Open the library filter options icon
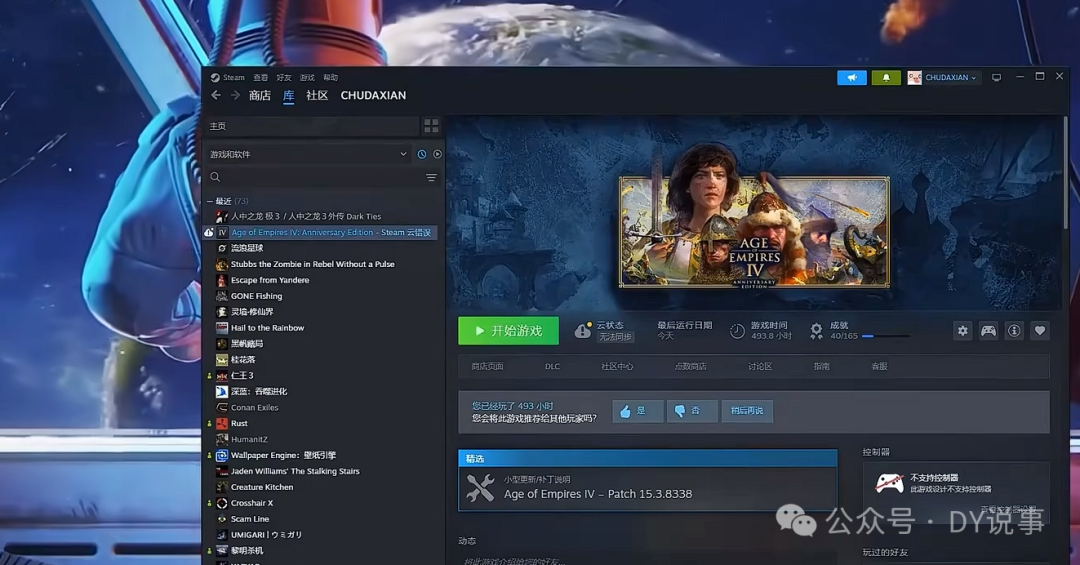 click(431, 178)
